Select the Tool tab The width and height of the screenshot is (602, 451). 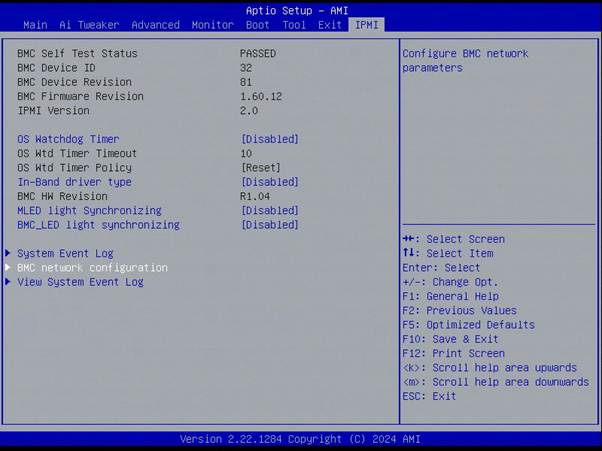click(x=294, y=25)
